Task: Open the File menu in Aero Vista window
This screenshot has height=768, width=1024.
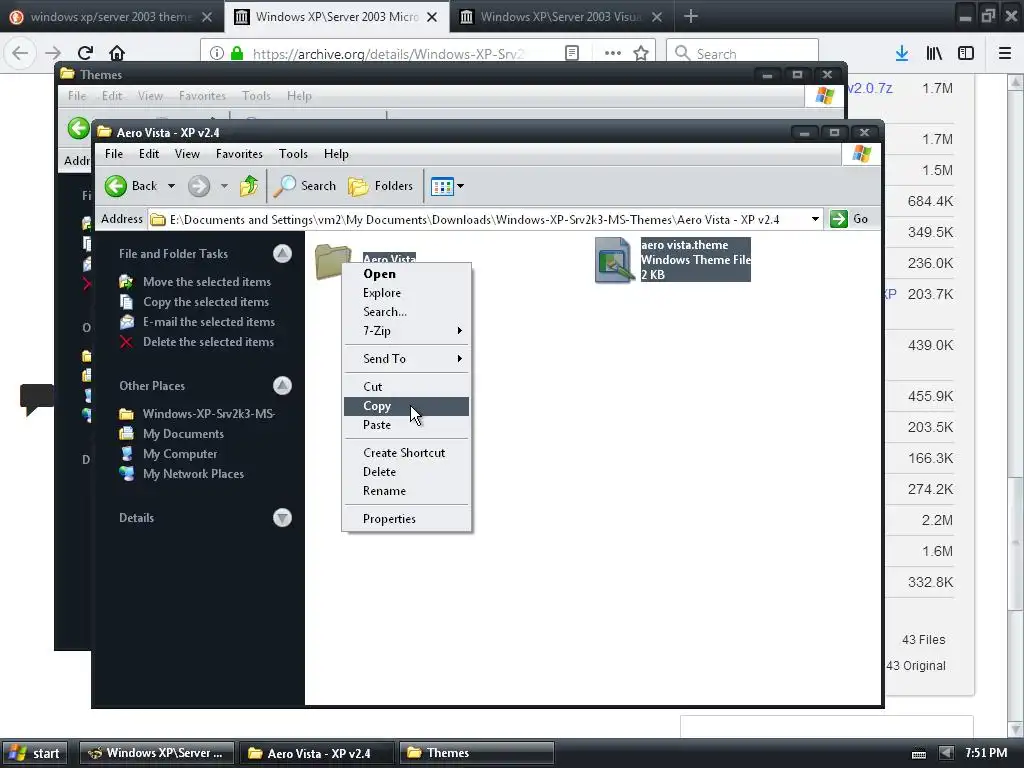Action: click(114, 154)
